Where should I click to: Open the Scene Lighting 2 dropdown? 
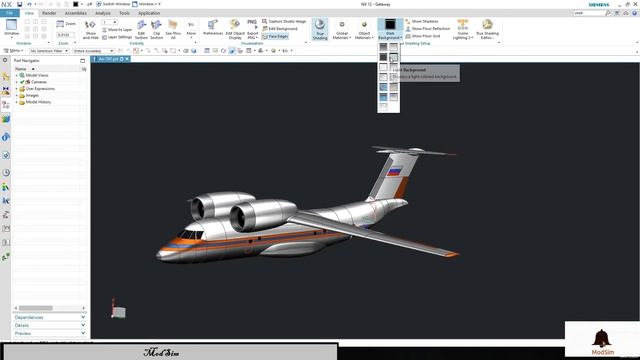tap(462, 29)
